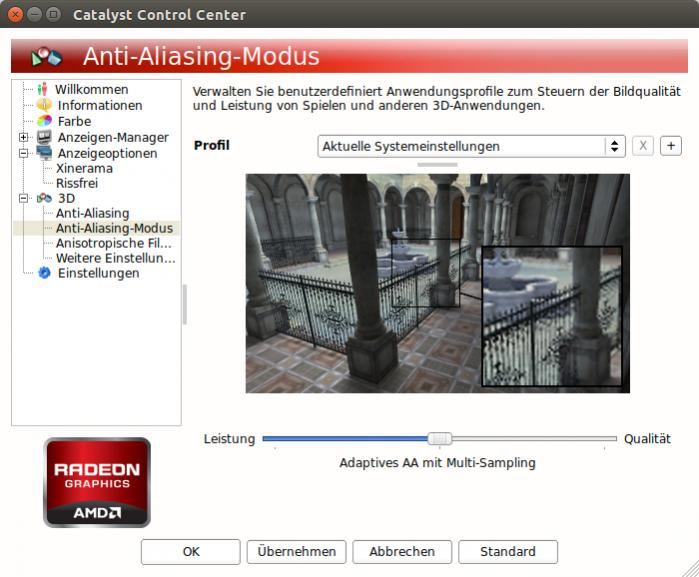Collapse the Anzeigeoptionen tree node
The image size is (699, 577).
tap(24, 153)
